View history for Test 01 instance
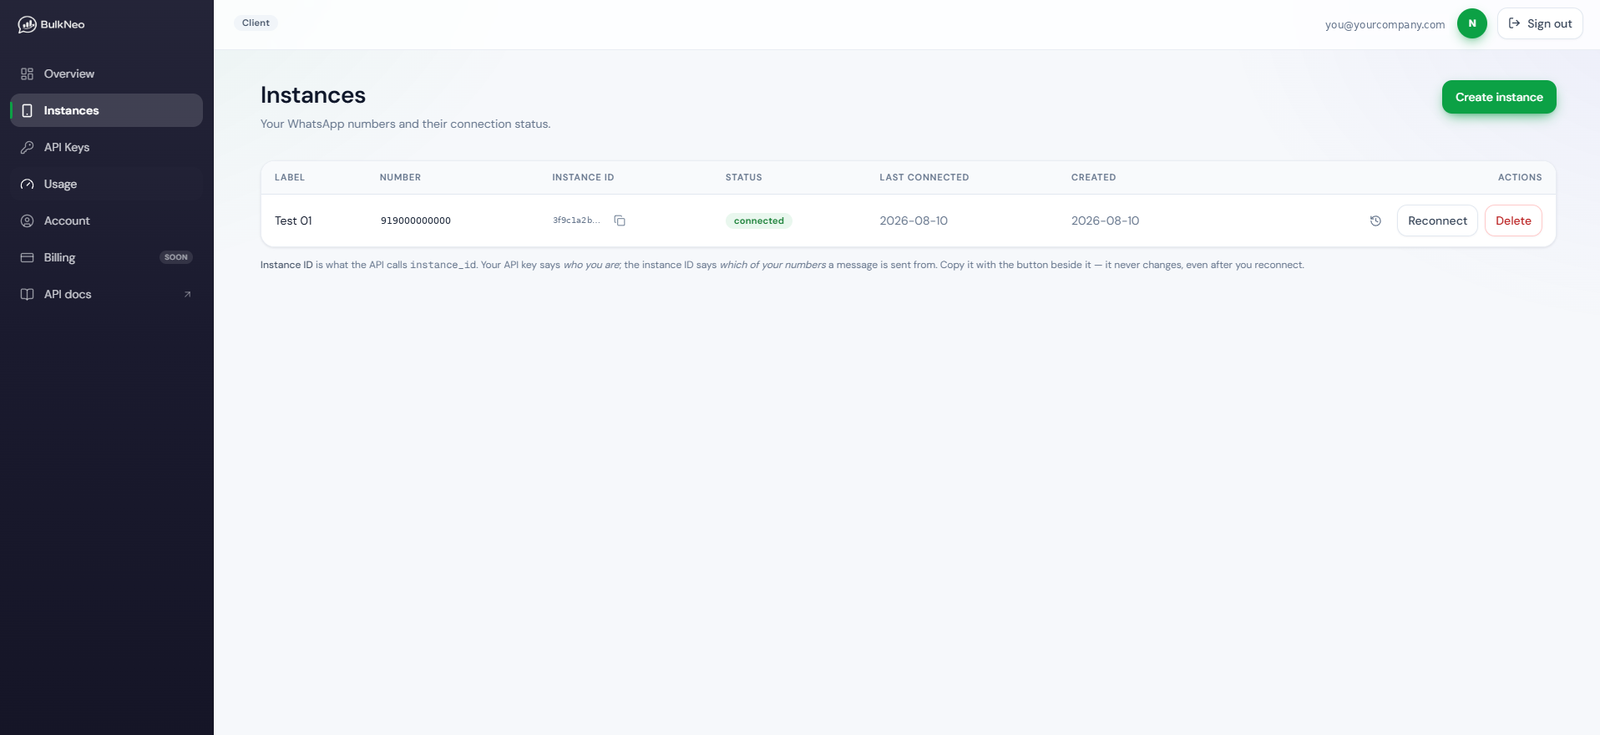The image size is (1600, 735). [x=1375, y=221]
